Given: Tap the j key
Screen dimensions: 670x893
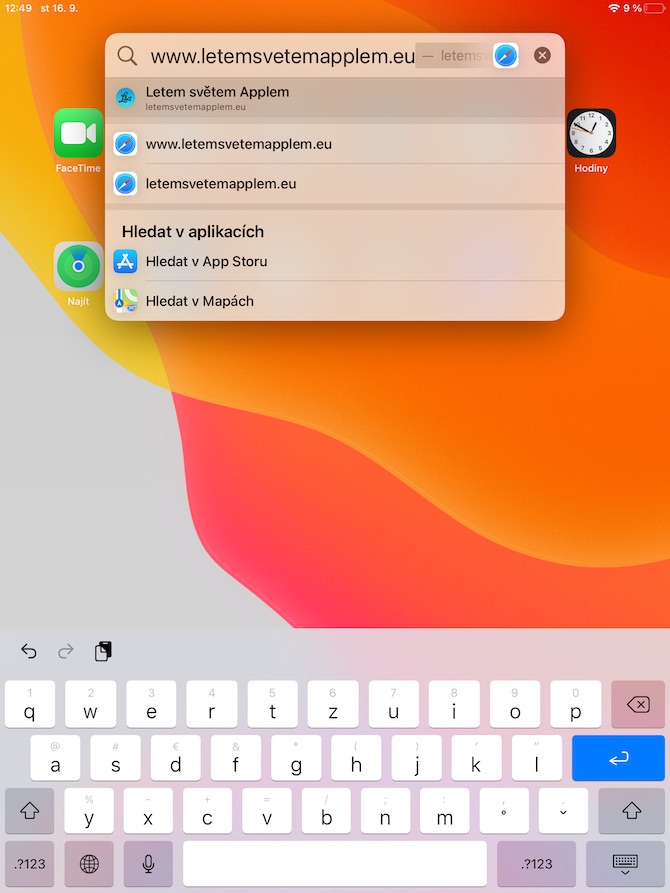Looking at the screenshot, I should 416,758.
